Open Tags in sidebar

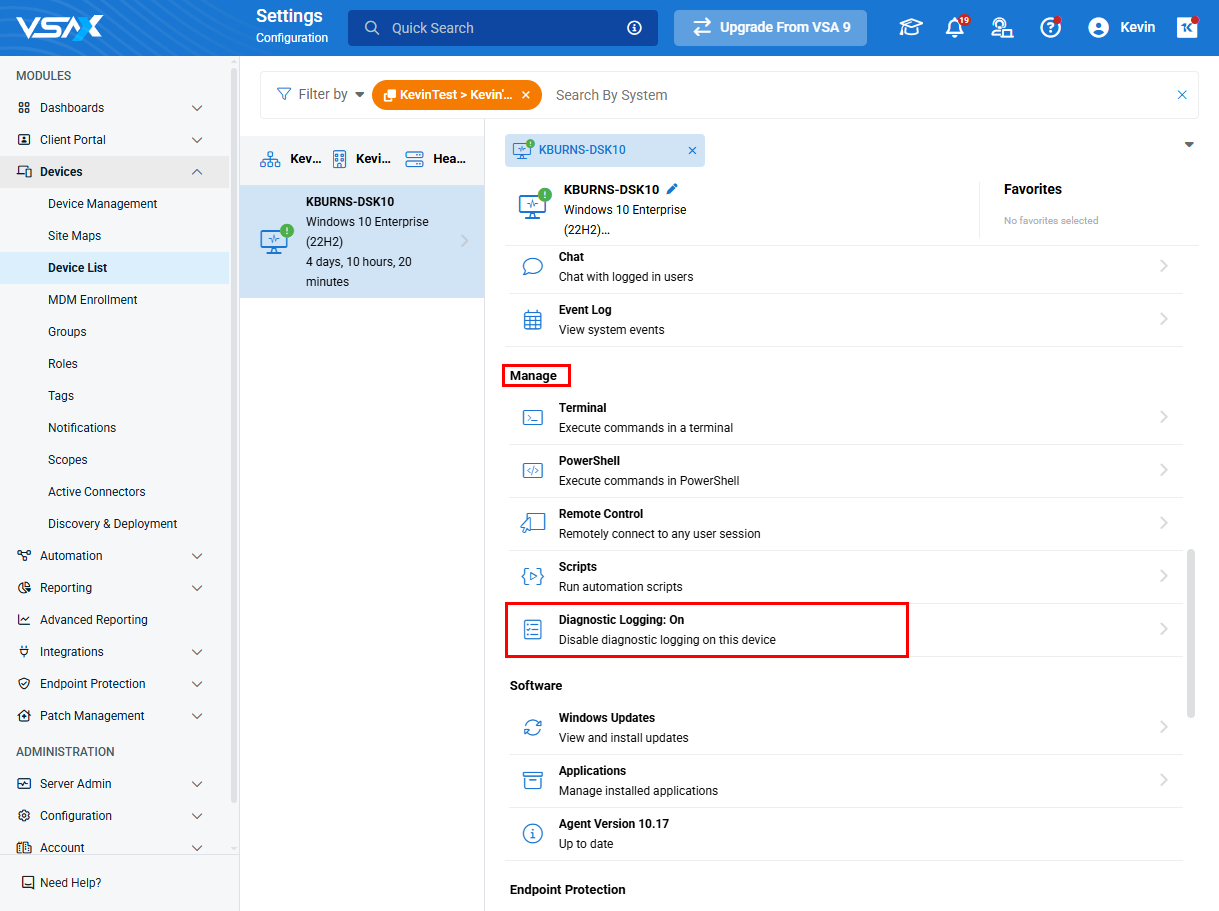tap(61, 396)
